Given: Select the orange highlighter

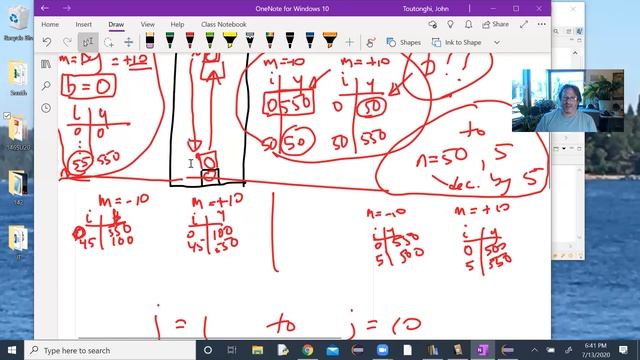Looking at the screenshot, I should [330, 41].
